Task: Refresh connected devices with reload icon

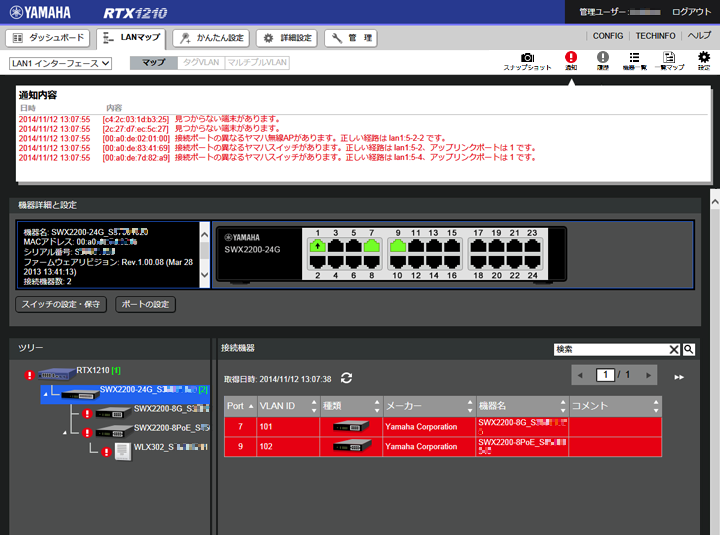Action: (x=347, y=378)
